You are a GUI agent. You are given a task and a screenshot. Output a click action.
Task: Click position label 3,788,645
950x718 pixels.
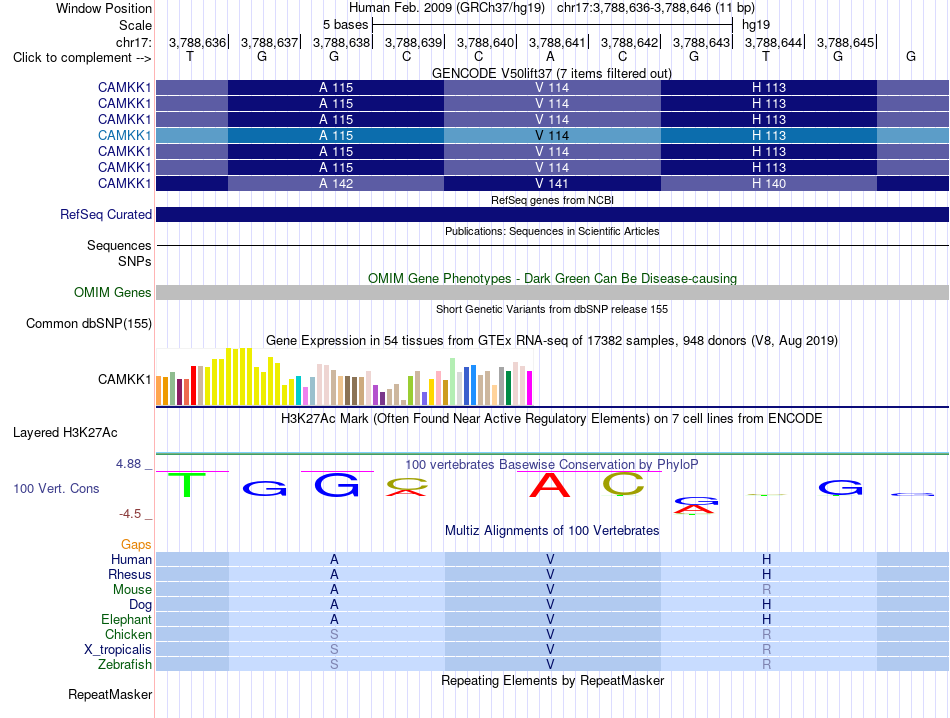click(x=846, y=42)
